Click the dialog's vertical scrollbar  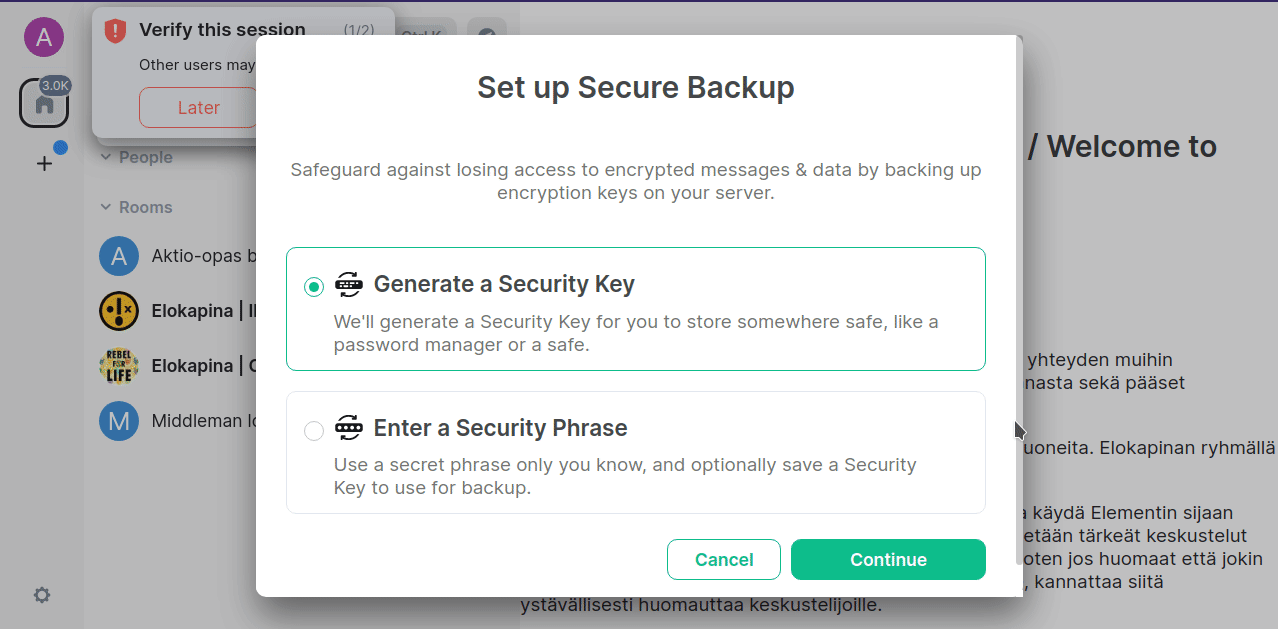[1019, 300]
